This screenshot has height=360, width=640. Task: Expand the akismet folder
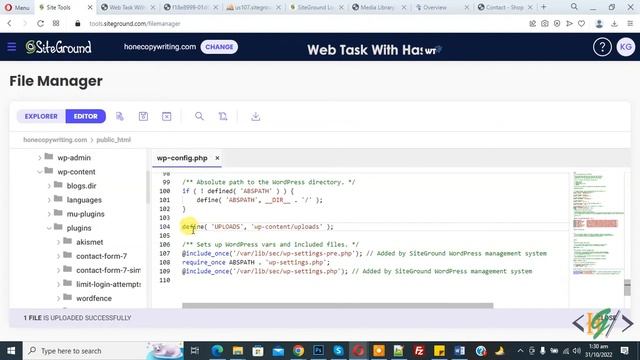click(x=58, y=242)
